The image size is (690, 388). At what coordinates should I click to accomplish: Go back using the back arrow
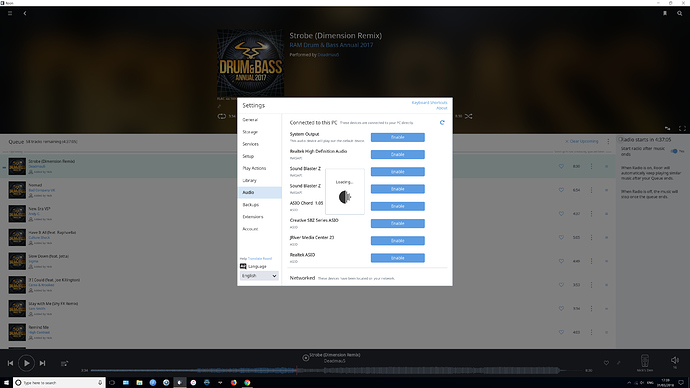pos(25,13)
